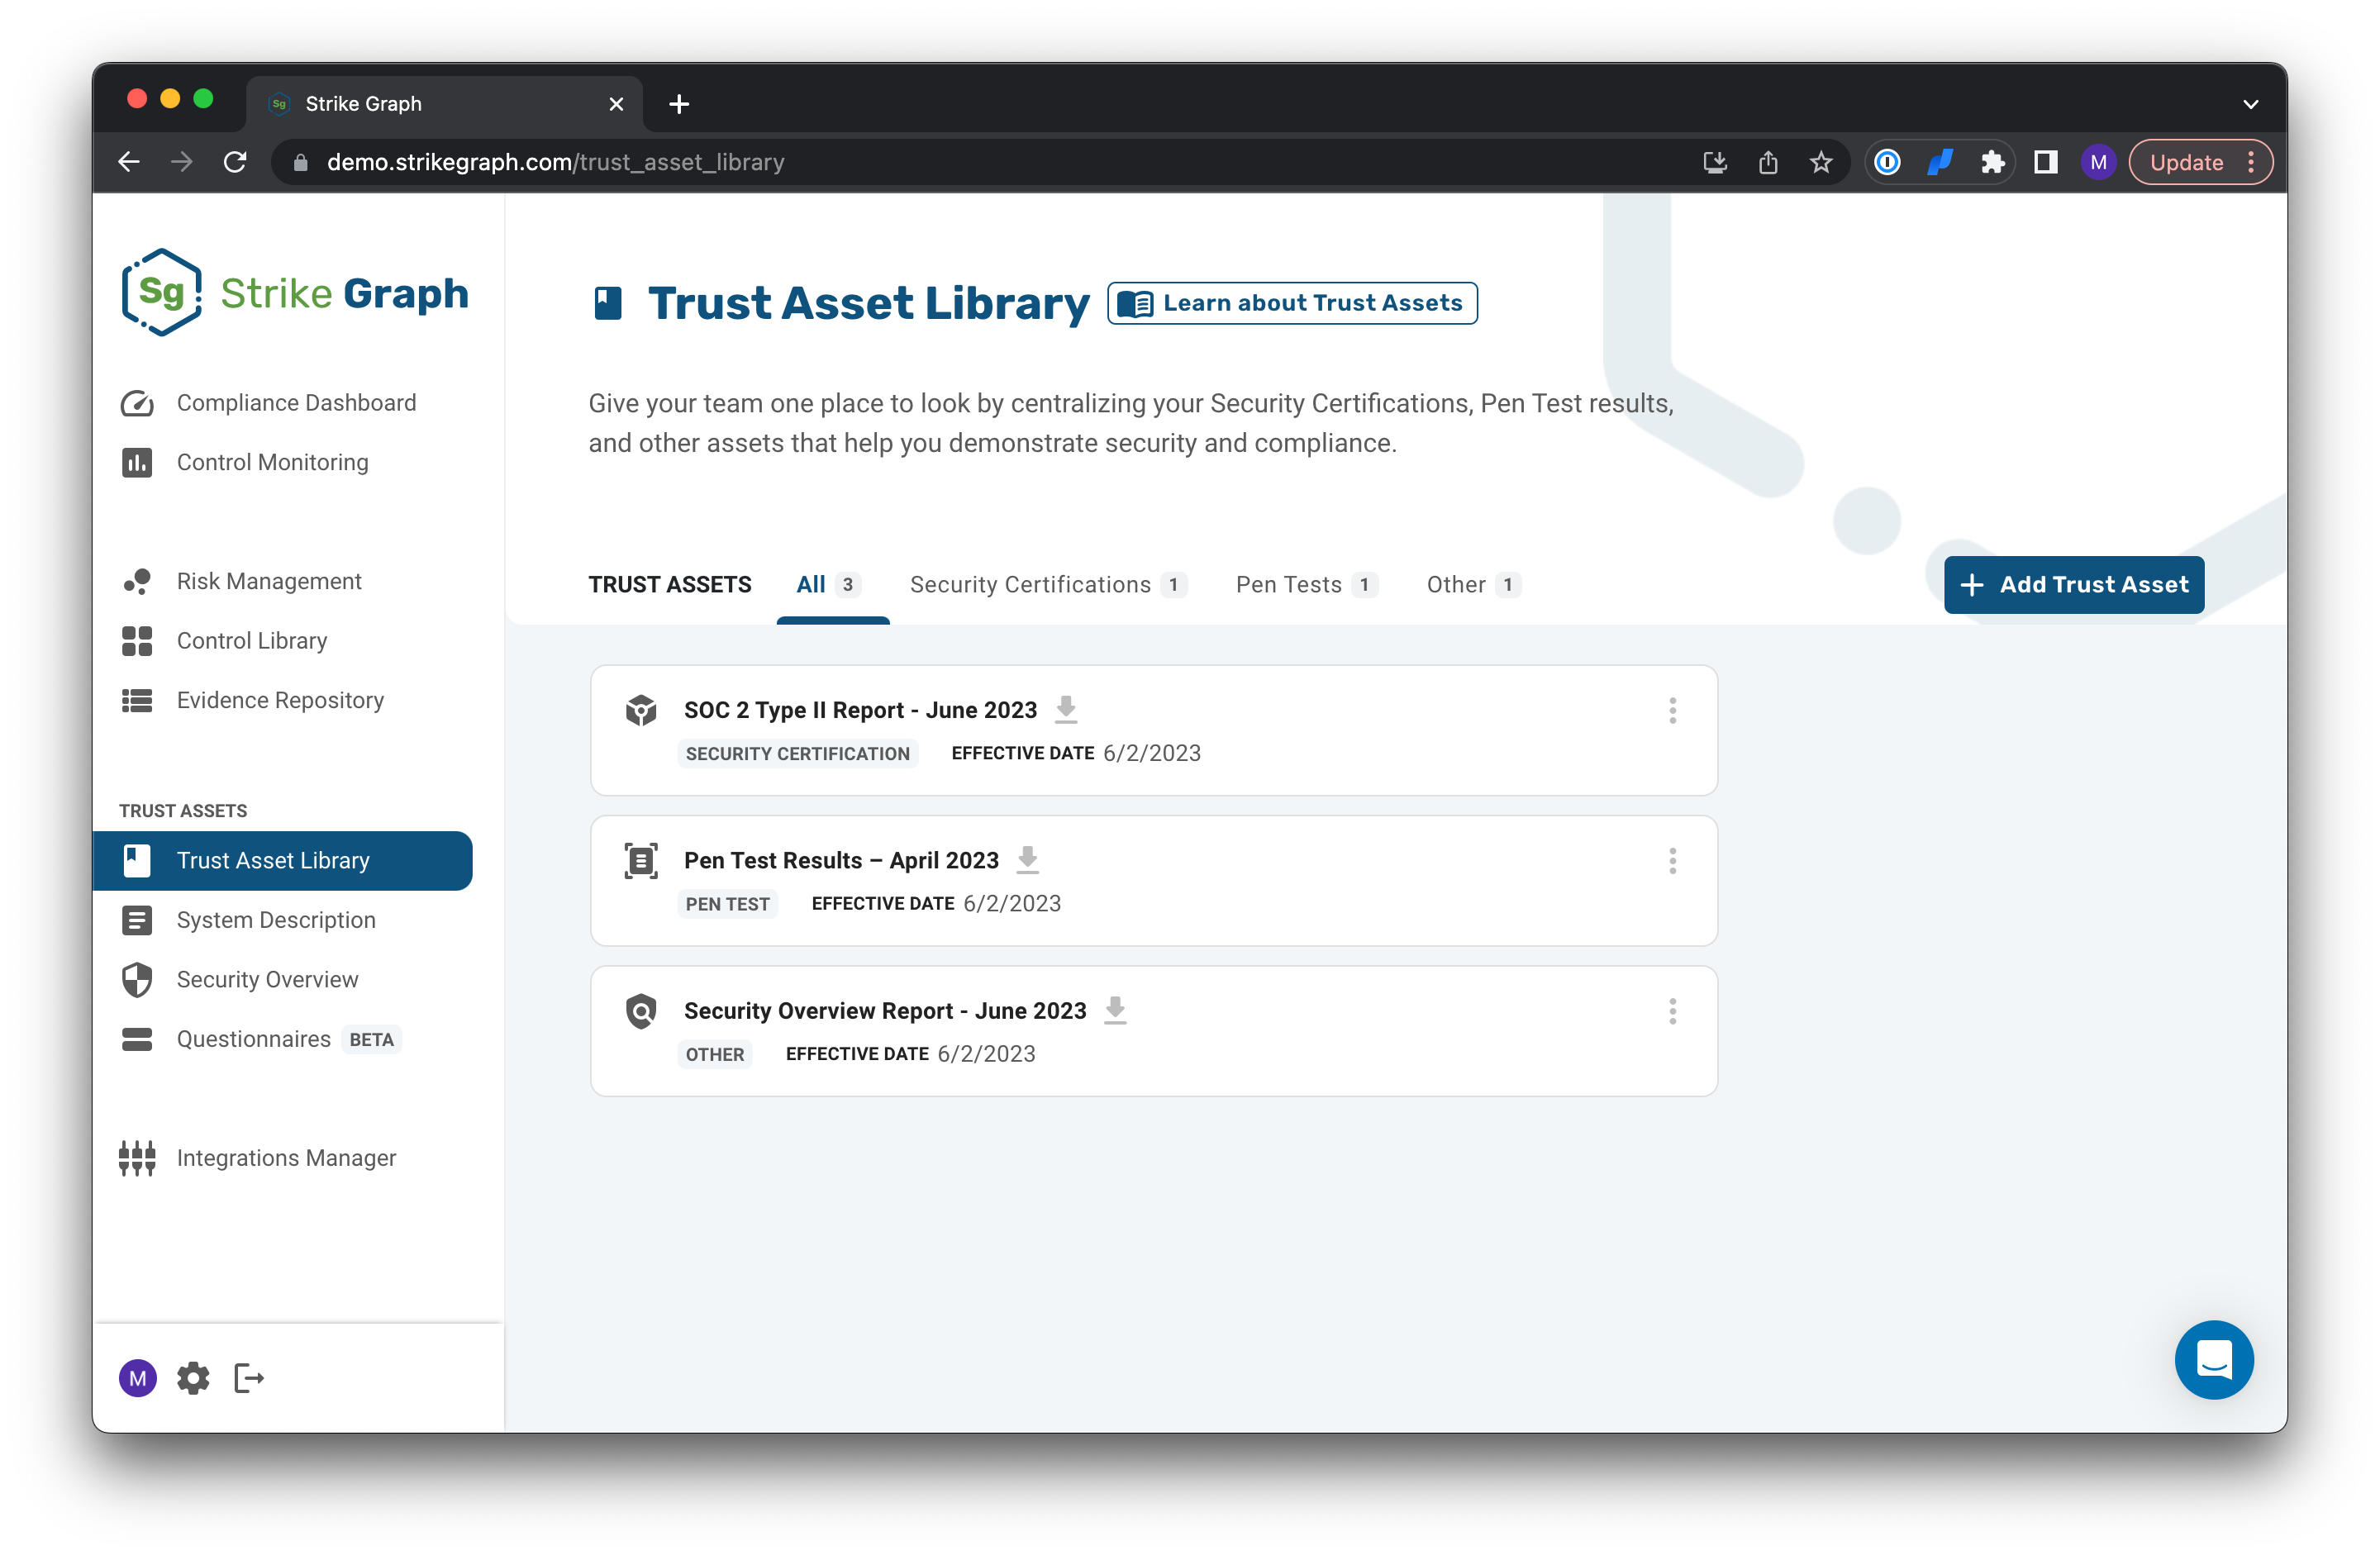This screenshot has width=2380, height=1555.
Task: Click Add Trust Asset button
Action: pyautogui.click(x=2074, y=585)
